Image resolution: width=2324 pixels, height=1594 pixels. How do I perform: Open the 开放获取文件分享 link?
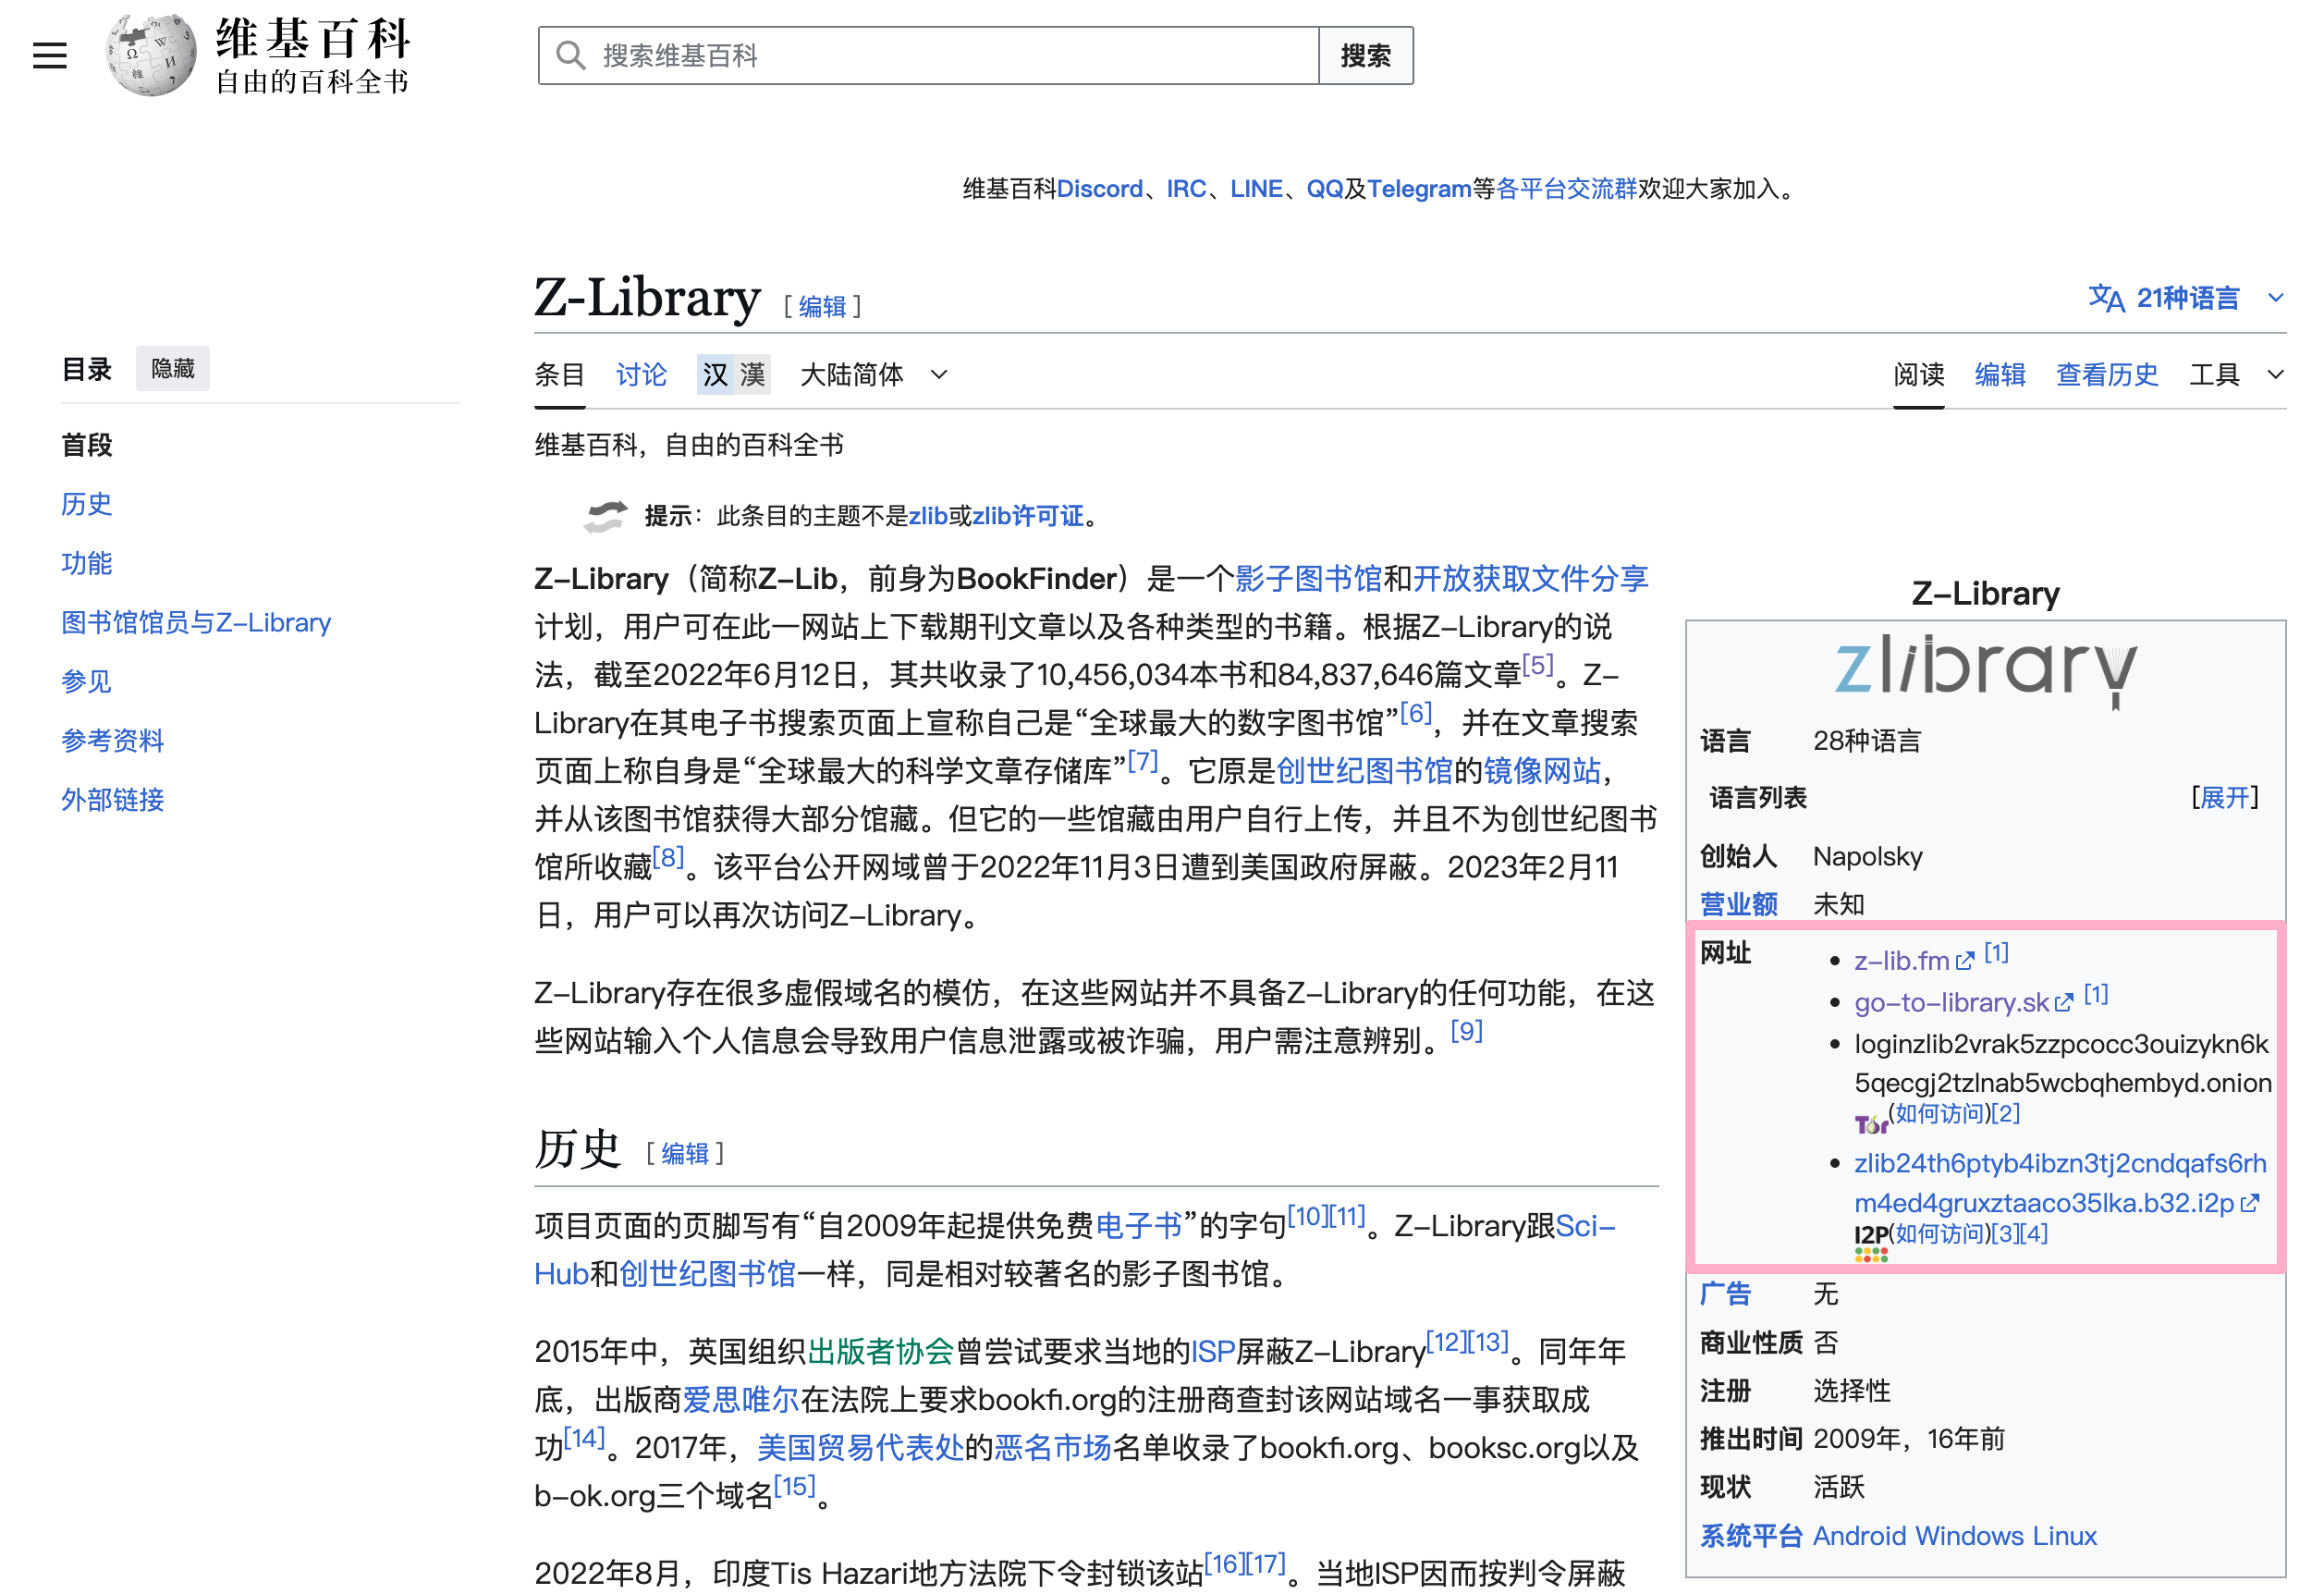pyautogui.click(x=1530, y=578)
